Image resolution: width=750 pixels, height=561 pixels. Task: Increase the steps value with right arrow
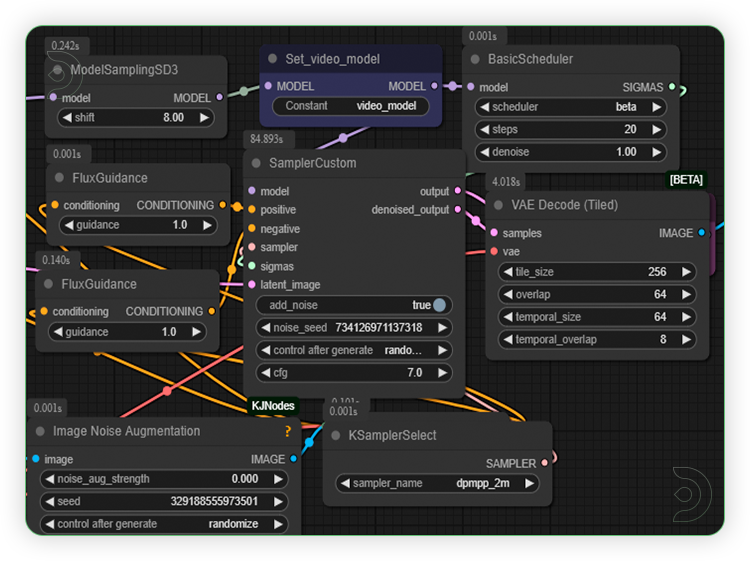click(657, 129)
